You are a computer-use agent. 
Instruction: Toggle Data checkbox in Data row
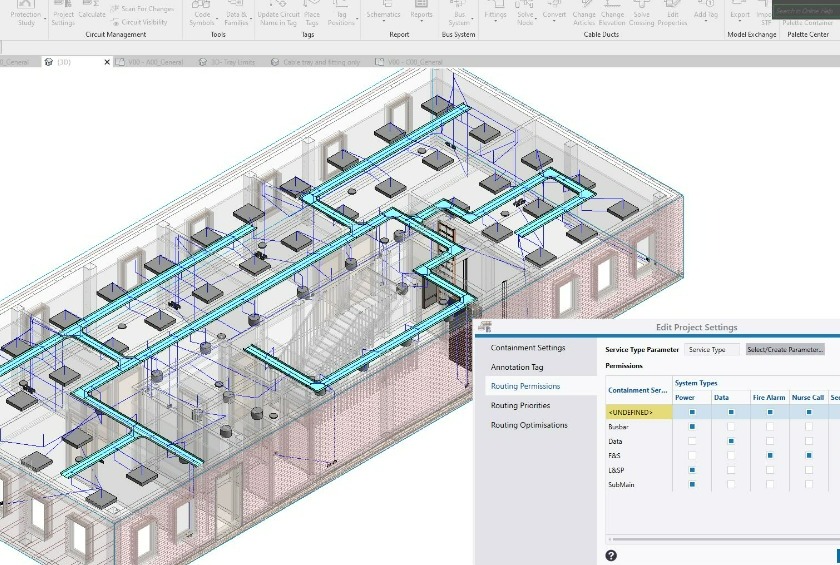pos(731,441)
